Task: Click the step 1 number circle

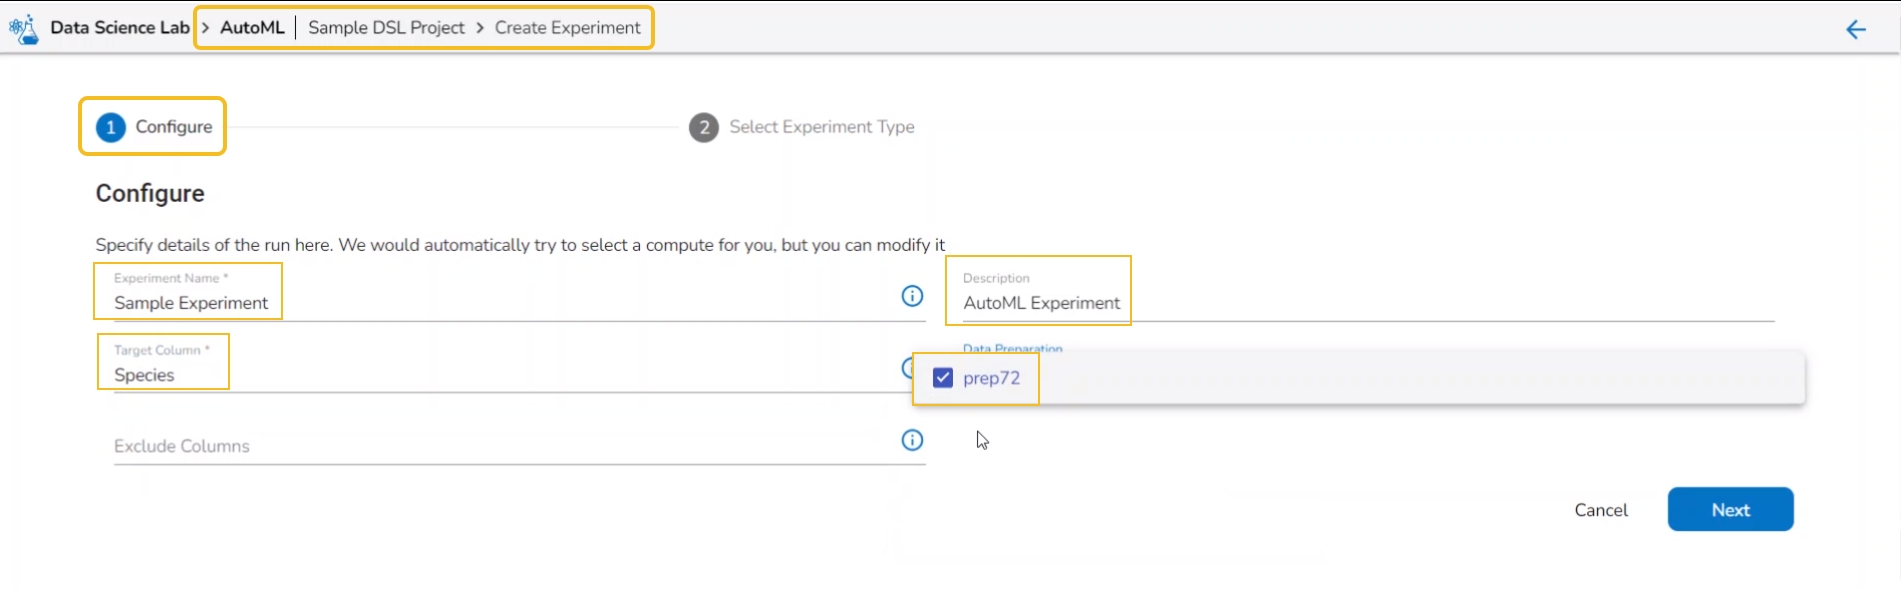Action: tap(111, 127)
